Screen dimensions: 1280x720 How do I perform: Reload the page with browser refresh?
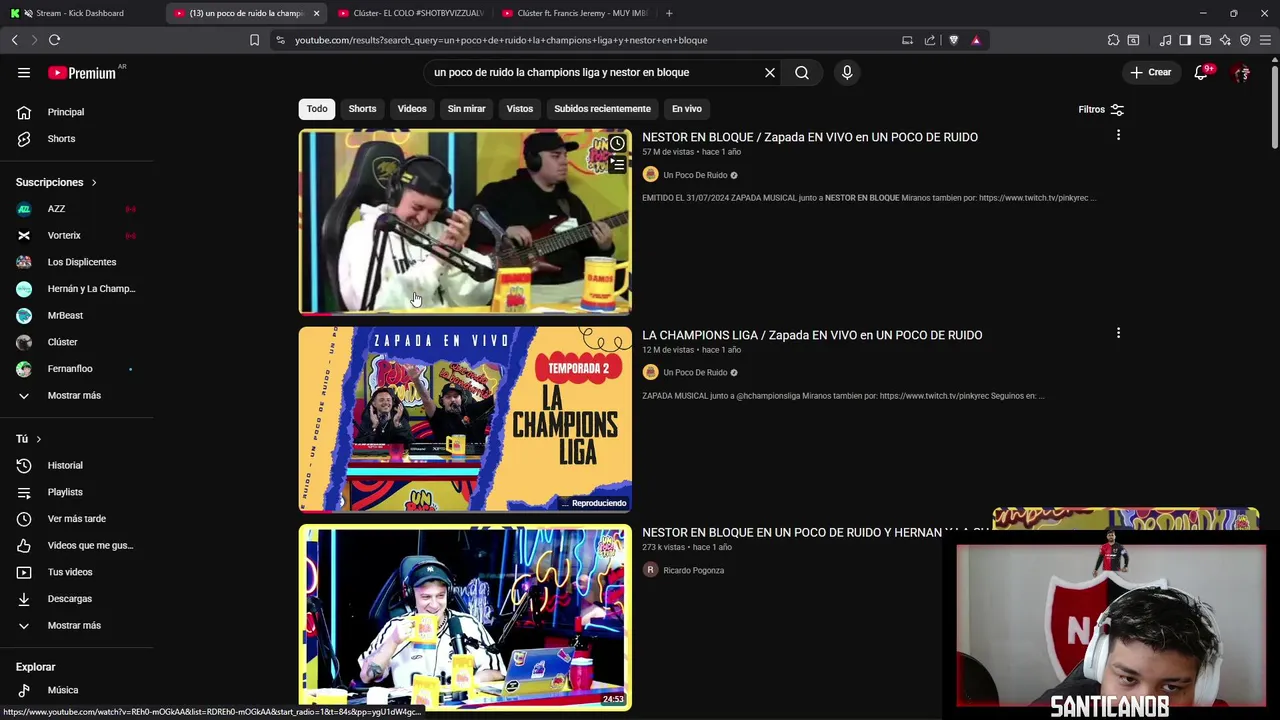(54, 40)
